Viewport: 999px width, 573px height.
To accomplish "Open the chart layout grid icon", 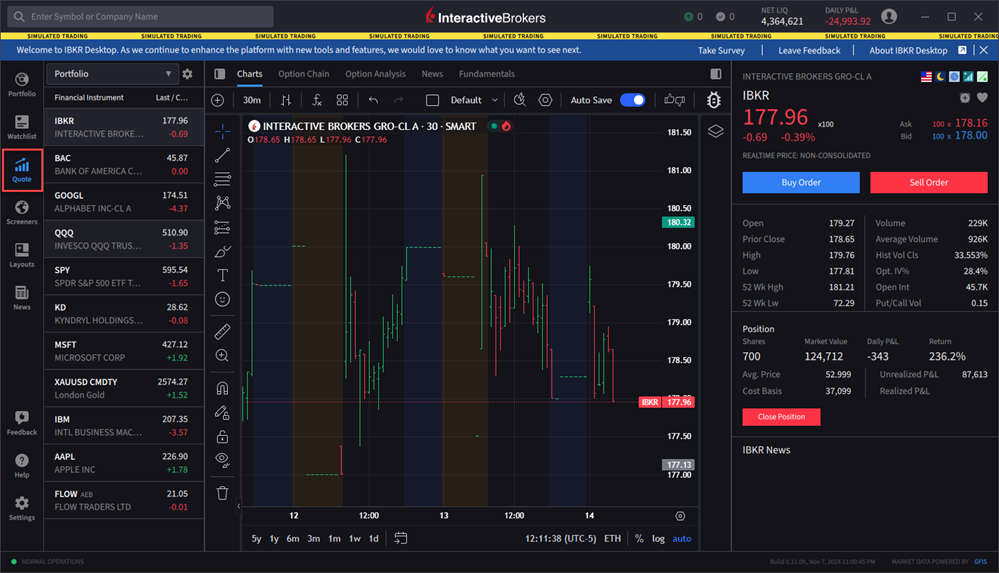I will pyautogui.click(x=342, y=100).
